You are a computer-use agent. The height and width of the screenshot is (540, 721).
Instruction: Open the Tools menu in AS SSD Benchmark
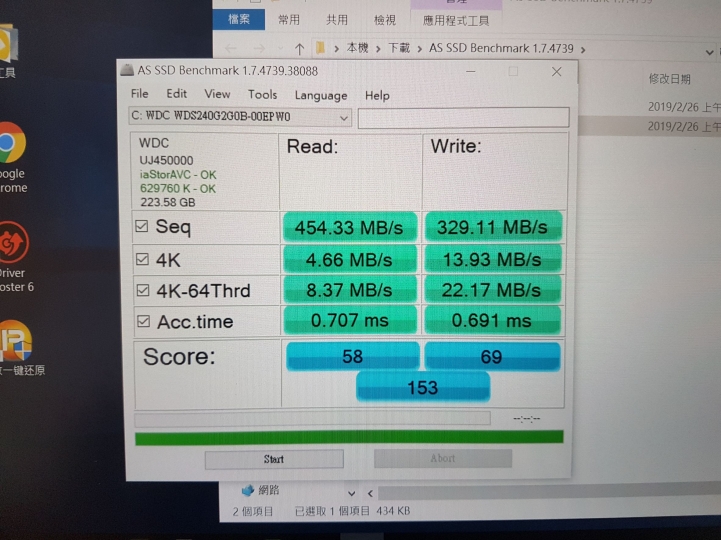pyautogui.click(x=263, y=95)
